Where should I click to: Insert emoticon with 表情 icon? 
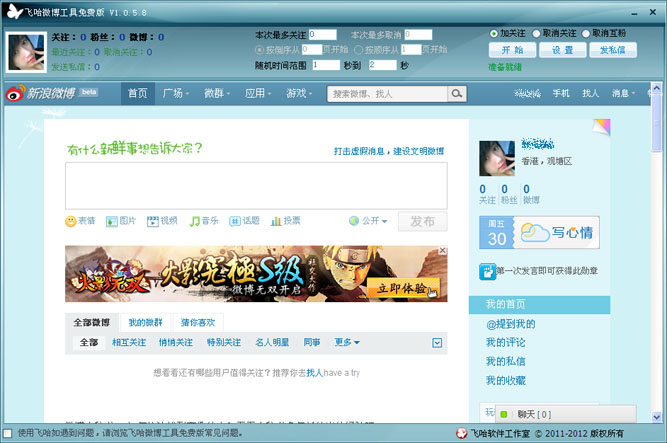click(x=70, y=221)
